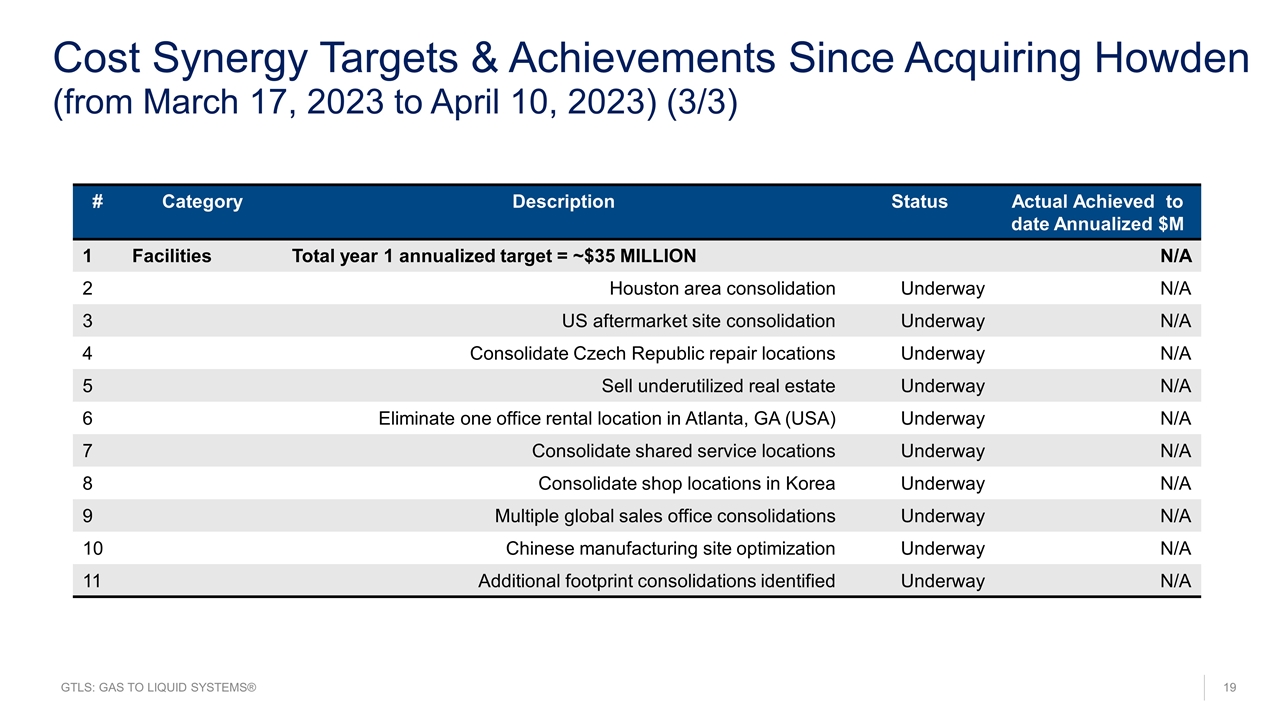Select the 'Category' column header

click(202, 202)
